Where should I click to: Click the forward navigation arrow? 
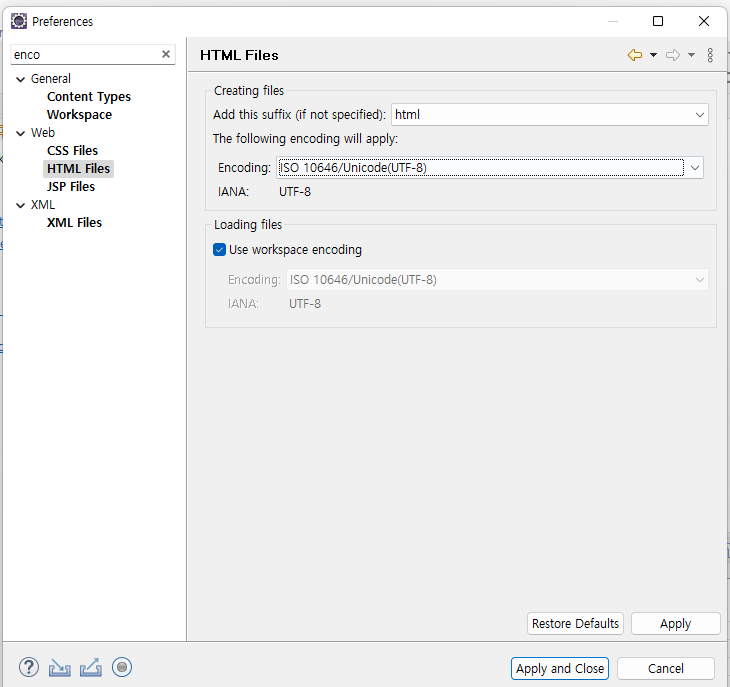[x=673, y=55]
